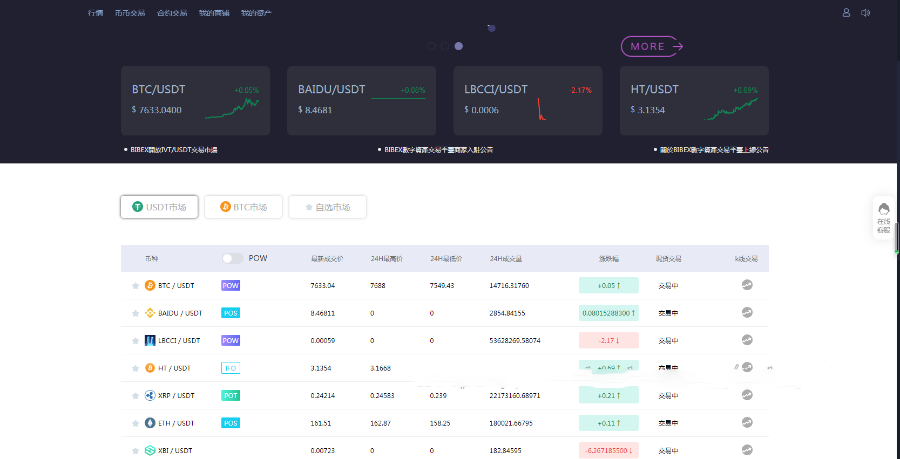Open K-line chart for BAIDU / USDT
Viewport: 900px width, 459px height.
(x=747, y=312)
